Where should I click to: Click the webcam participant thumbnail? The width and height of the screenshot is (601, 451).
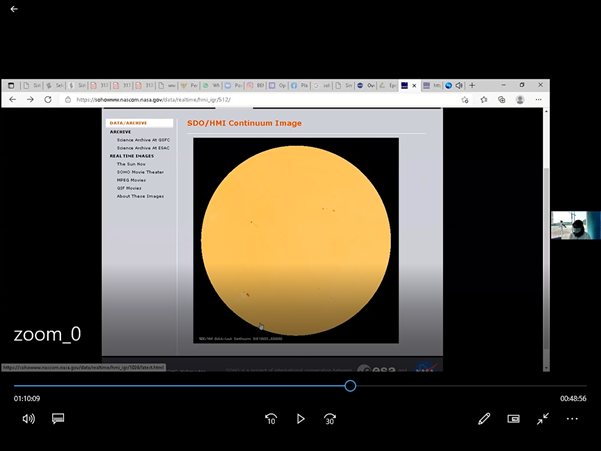click(575, 225)
